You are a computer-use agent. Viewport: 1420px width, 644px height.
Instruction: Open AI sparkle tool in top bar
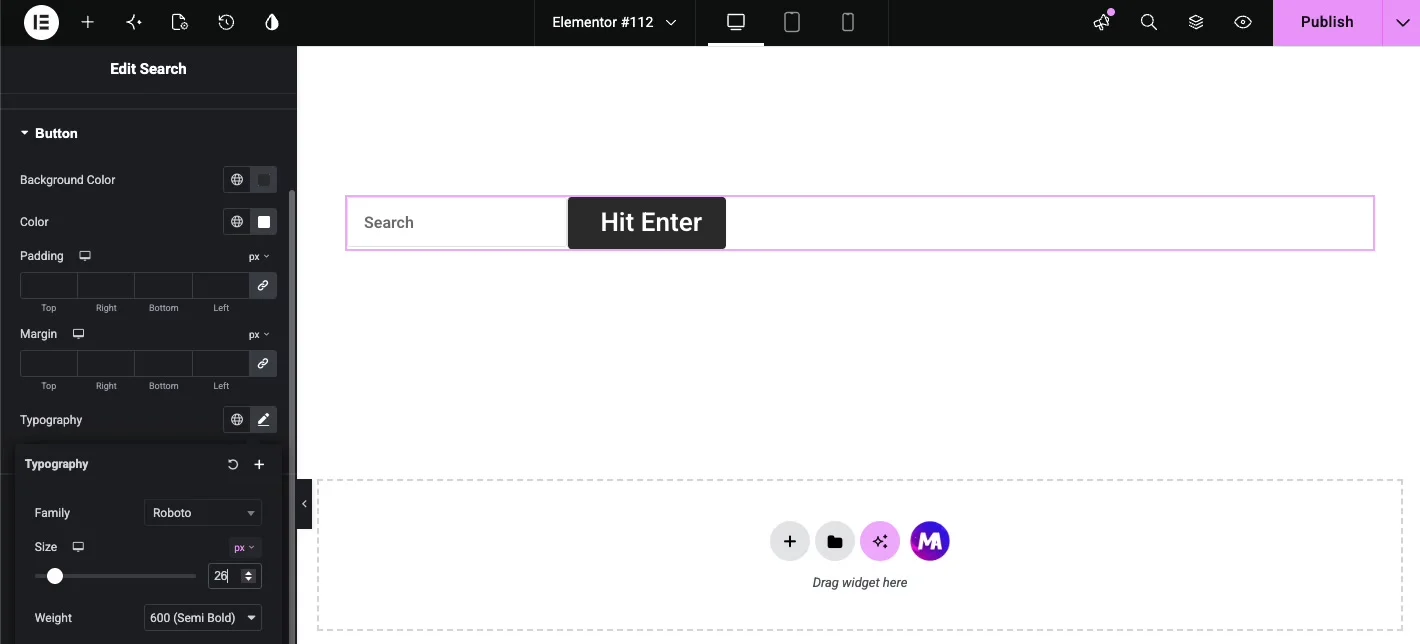(134, 22)
